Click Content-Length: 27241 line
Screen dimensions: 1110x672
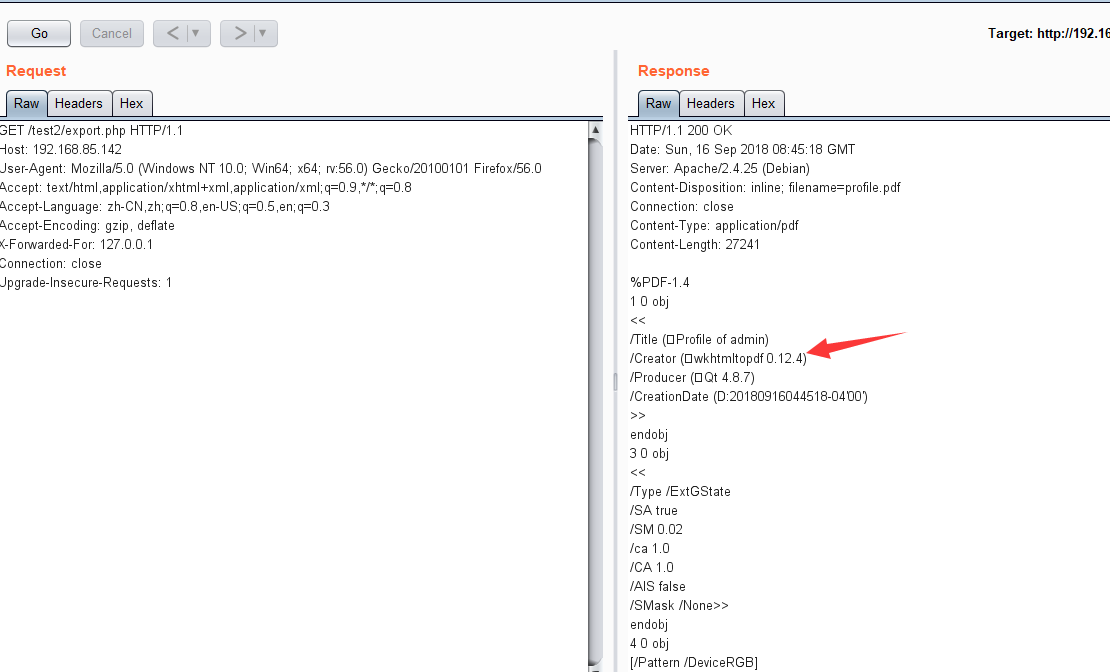coord(694,244)
